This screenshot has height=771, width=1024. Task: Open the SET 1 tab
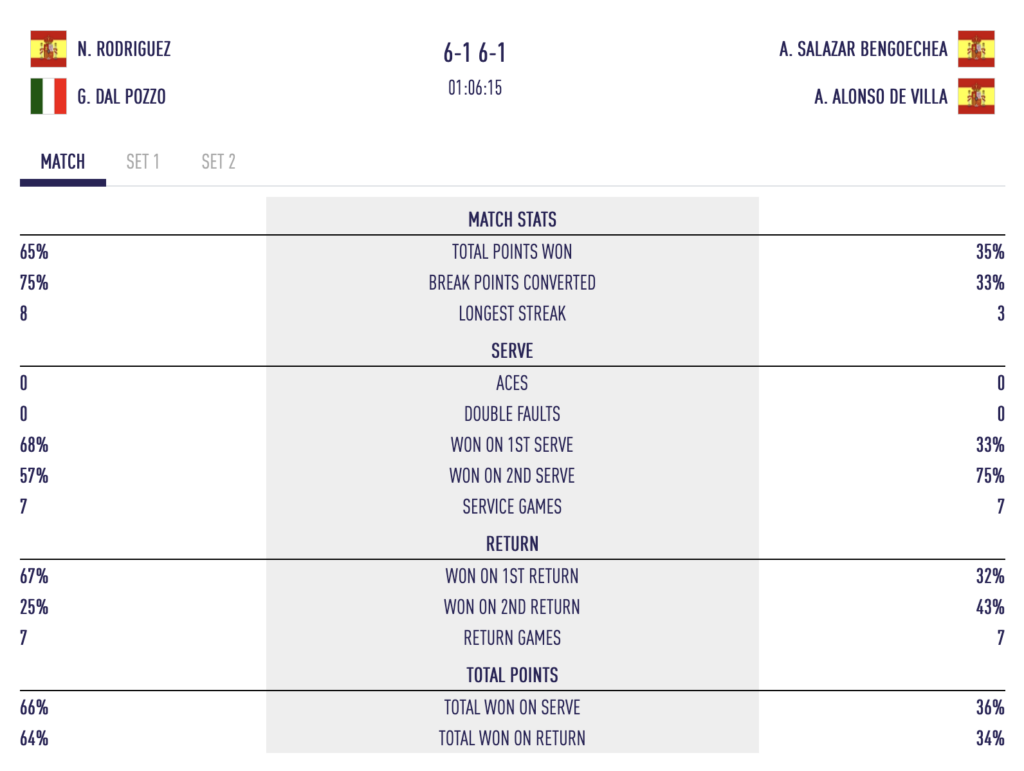pos(143,162)
